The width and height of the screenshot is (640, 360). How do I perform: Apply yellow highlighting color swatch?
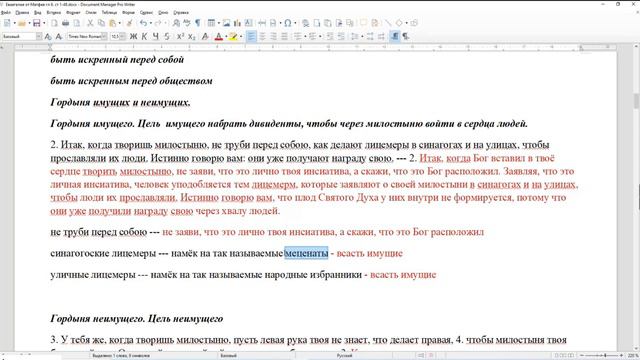coord(233,37)
